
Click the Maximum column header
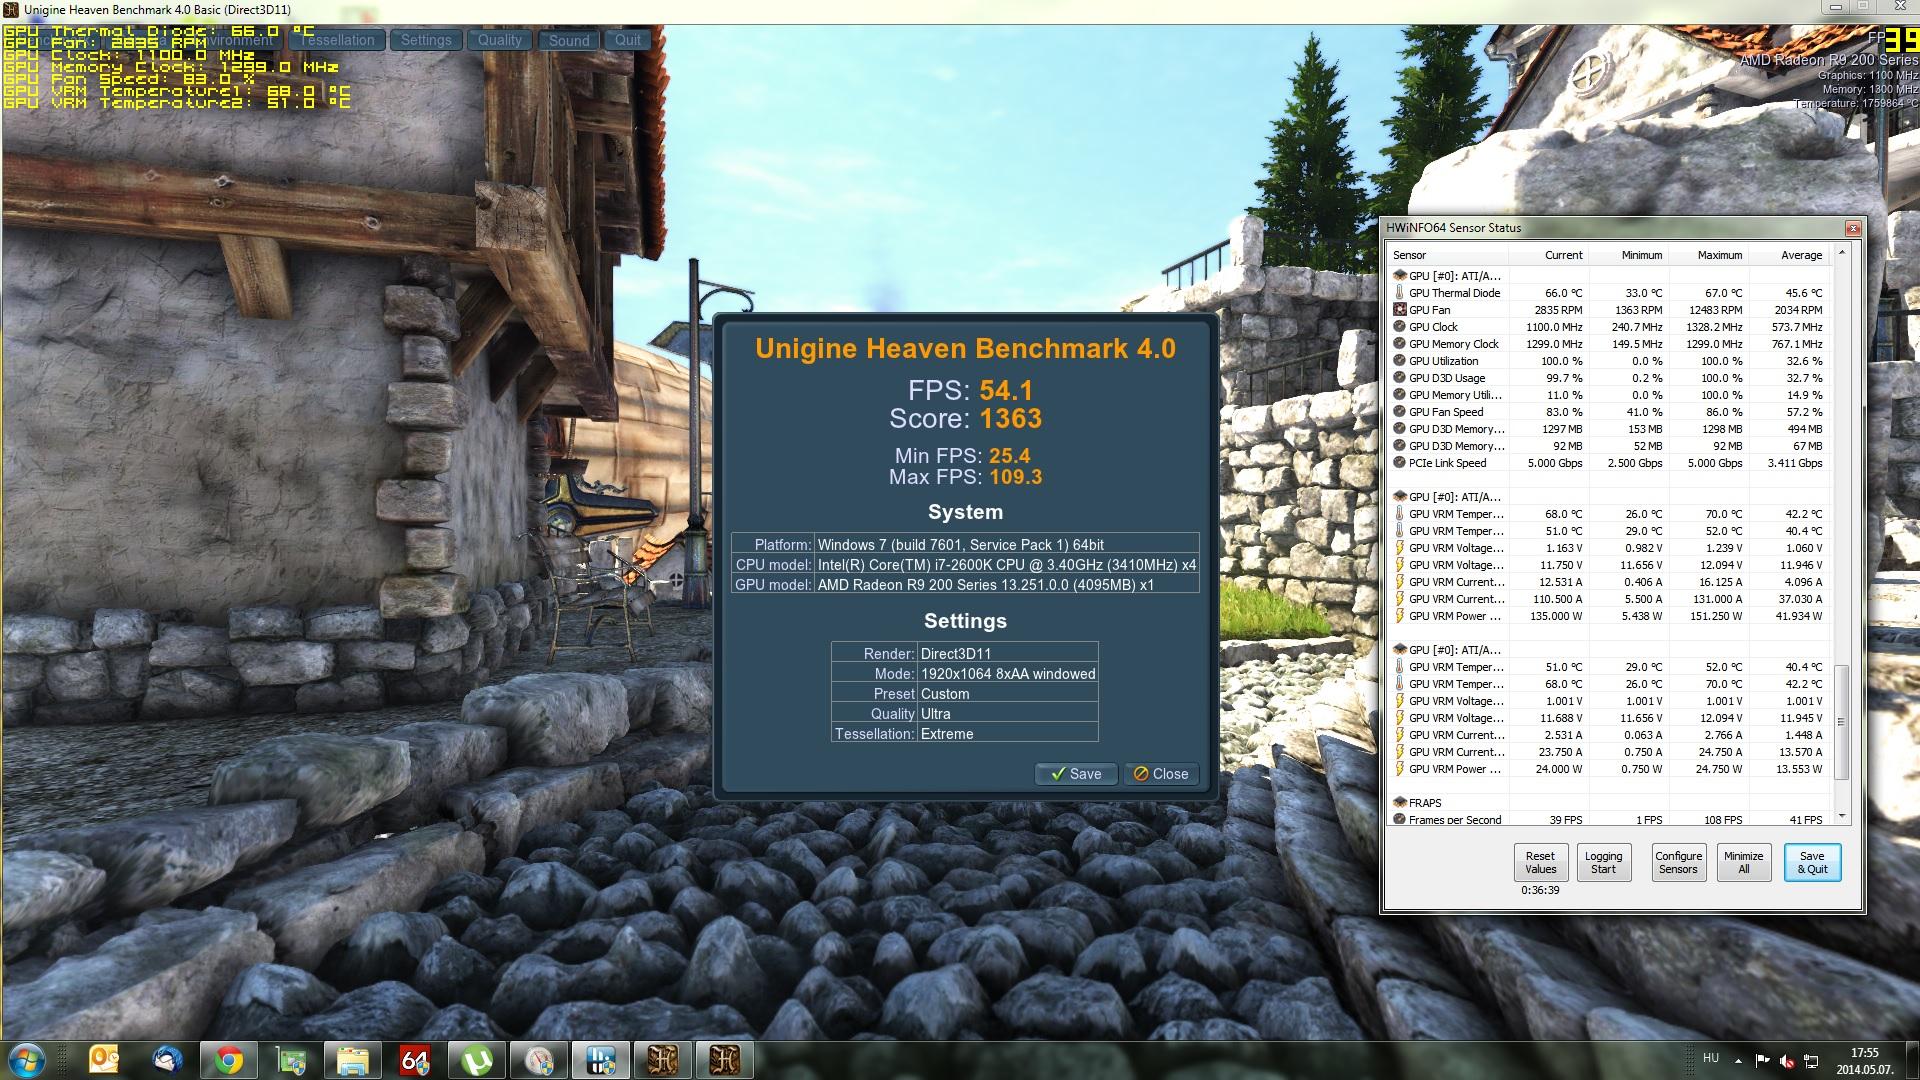pyautogui.click(x=1708, y=255)
